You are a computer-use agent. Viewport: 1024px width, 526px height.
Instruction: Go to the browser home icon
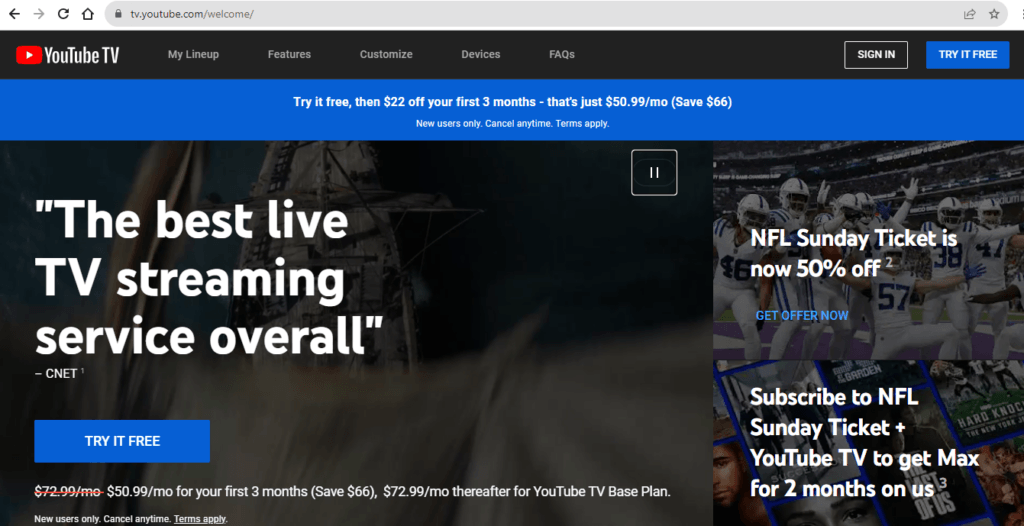[88, 14]
